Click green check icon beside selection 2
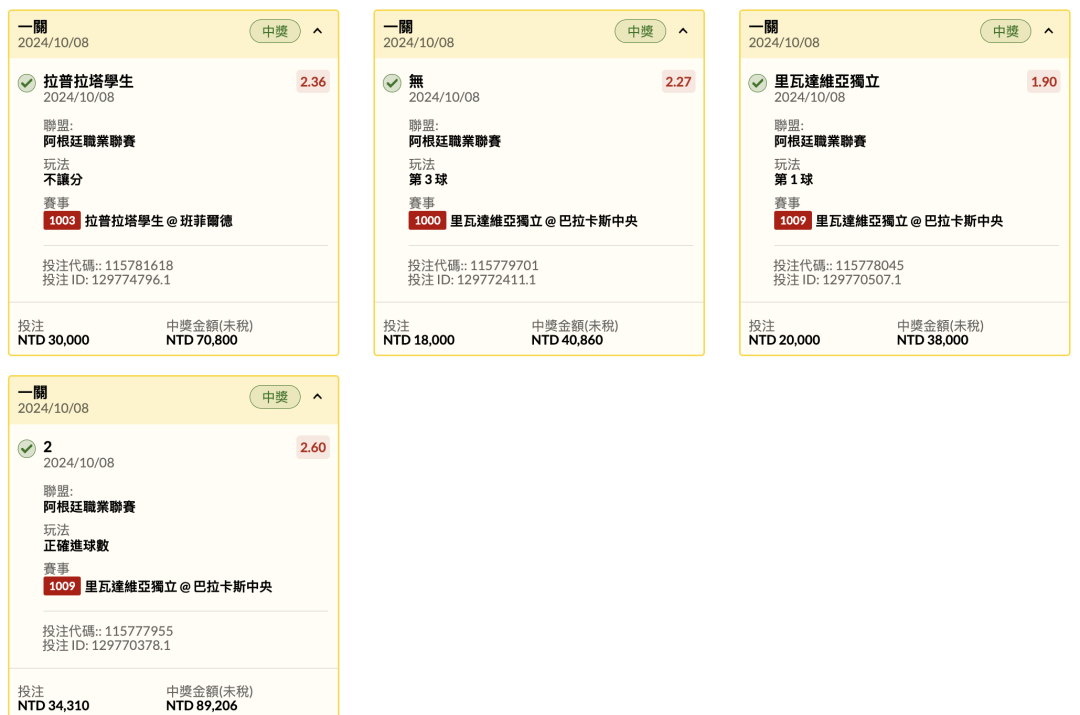Viewport: 1080px width, 715px height. coord(27,449)
